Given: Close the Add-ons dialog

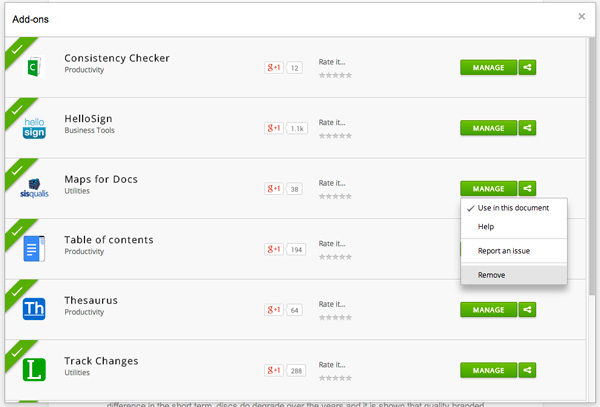Looking at the screenshot, I should point(582,16).
